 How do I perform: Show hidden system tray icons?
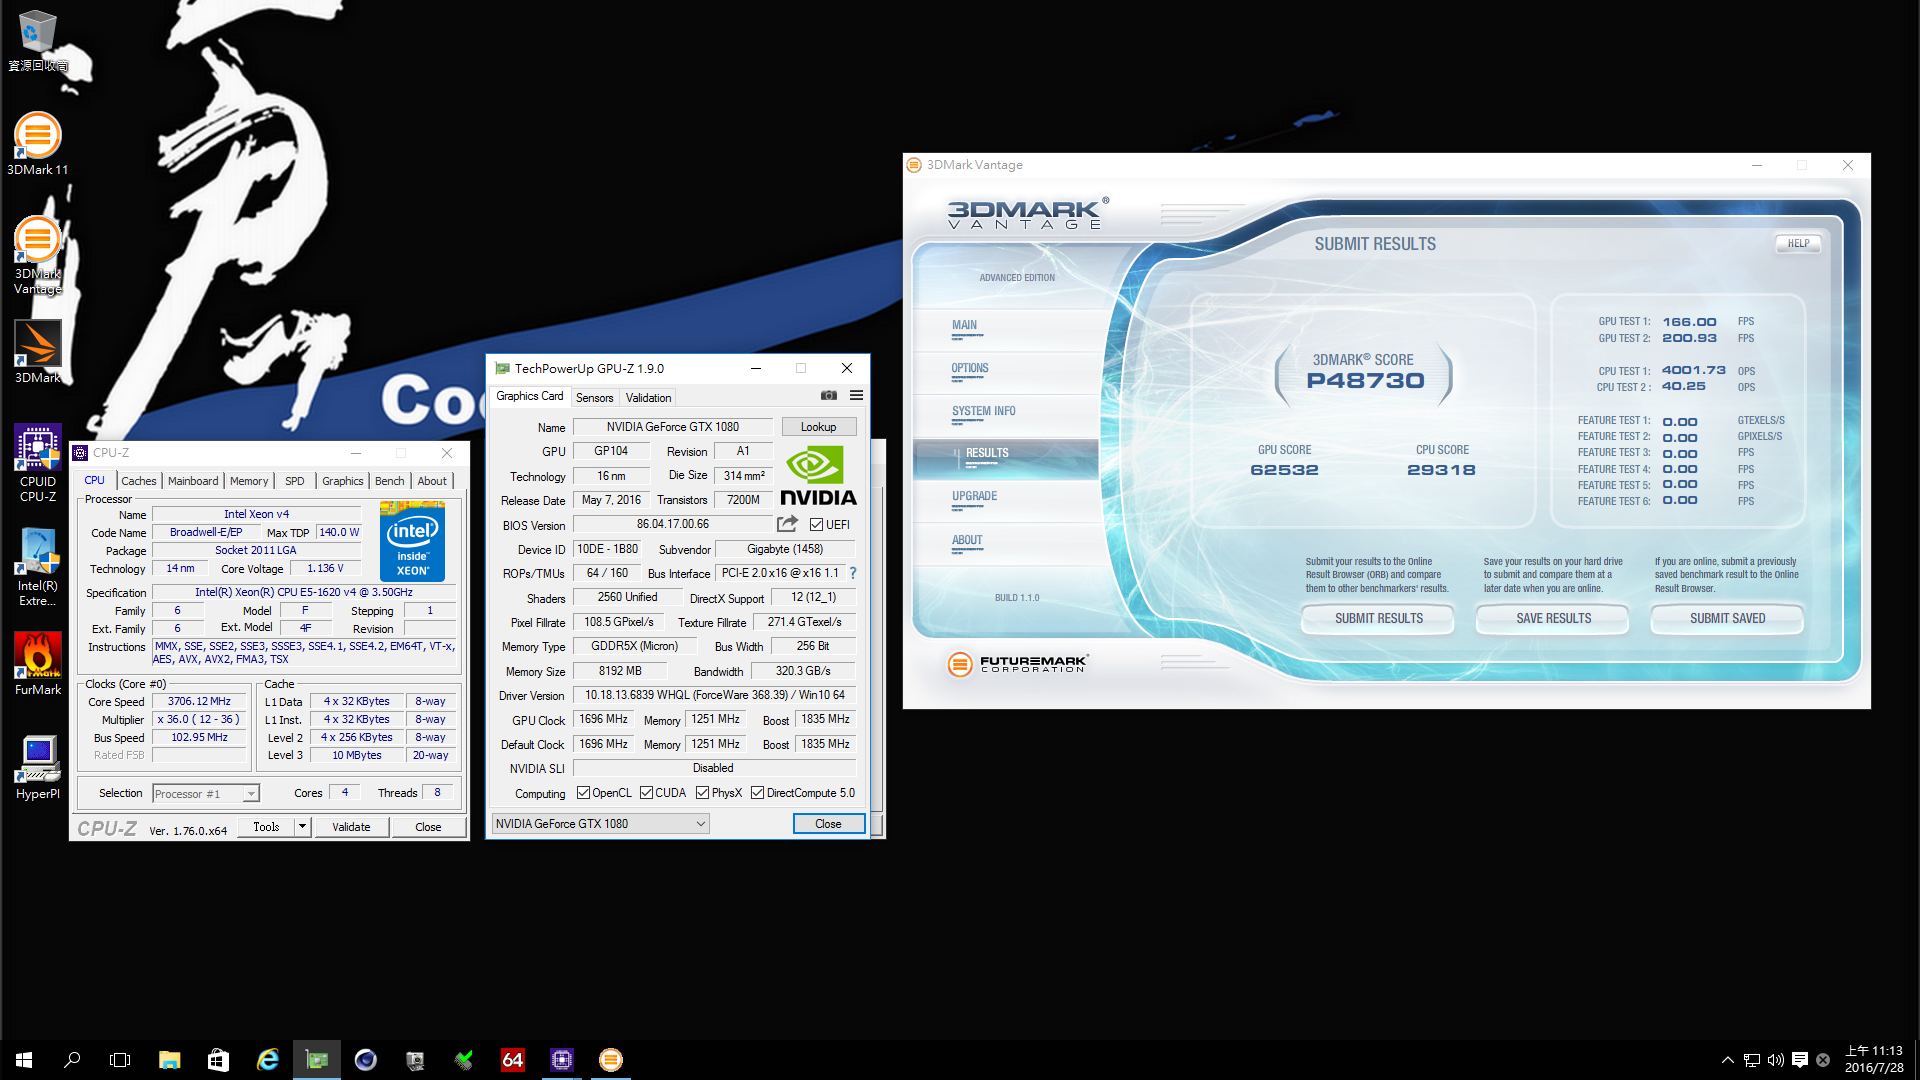click(1727, 1060)
